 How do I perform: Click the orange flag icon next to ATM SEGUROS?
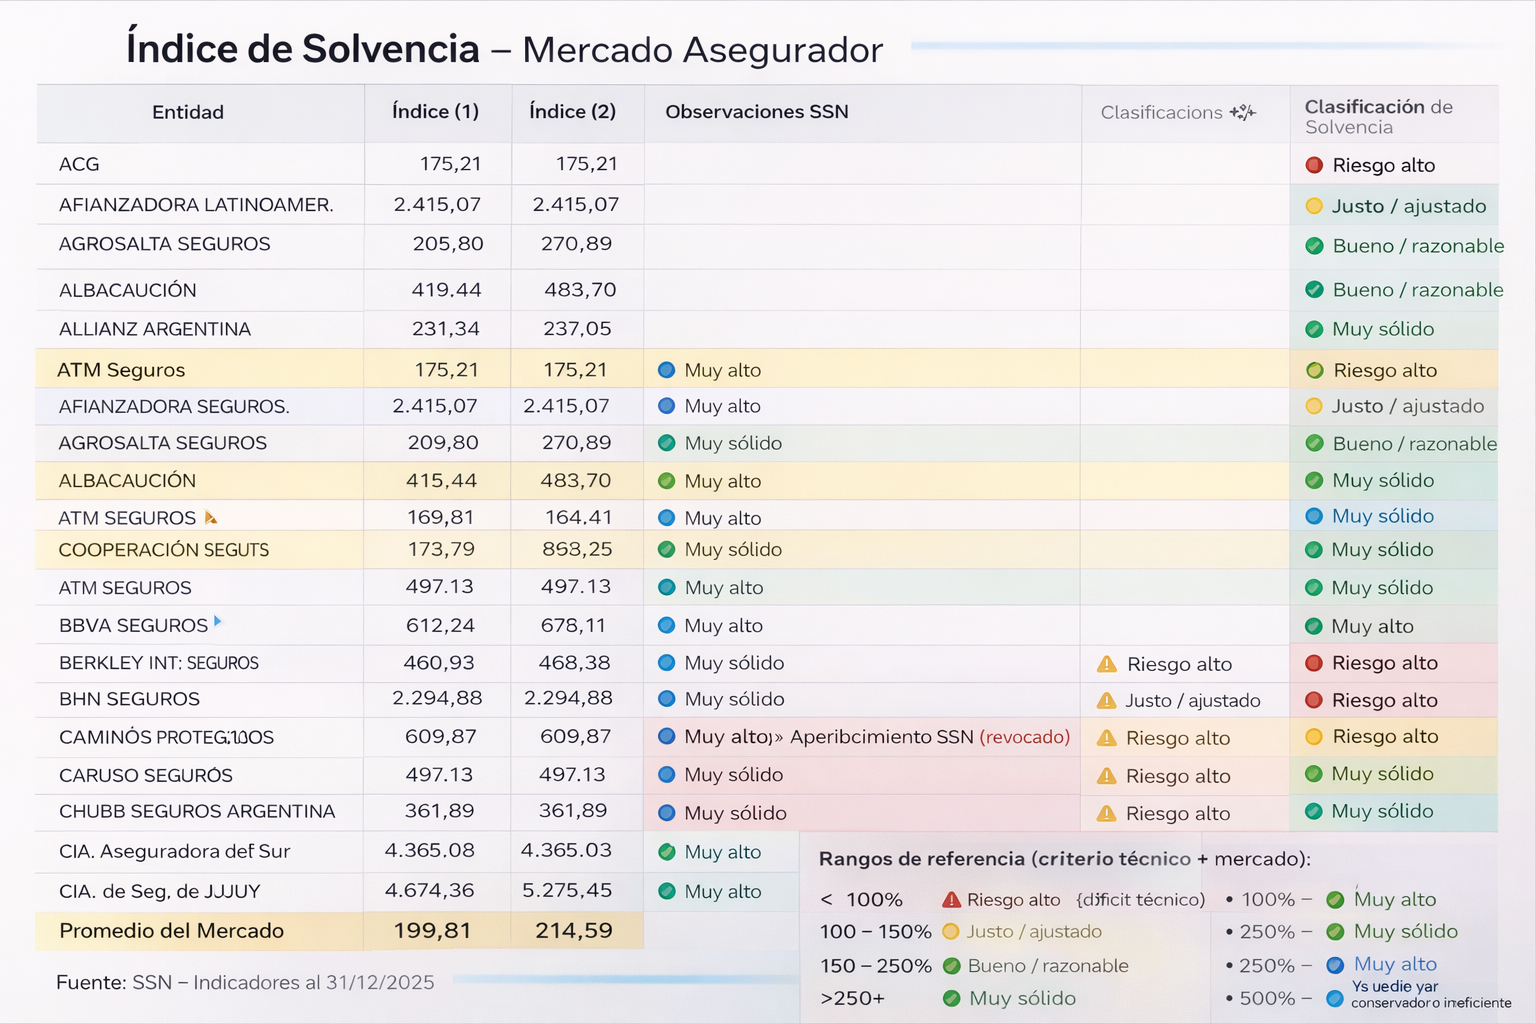(x=210, y=517)
